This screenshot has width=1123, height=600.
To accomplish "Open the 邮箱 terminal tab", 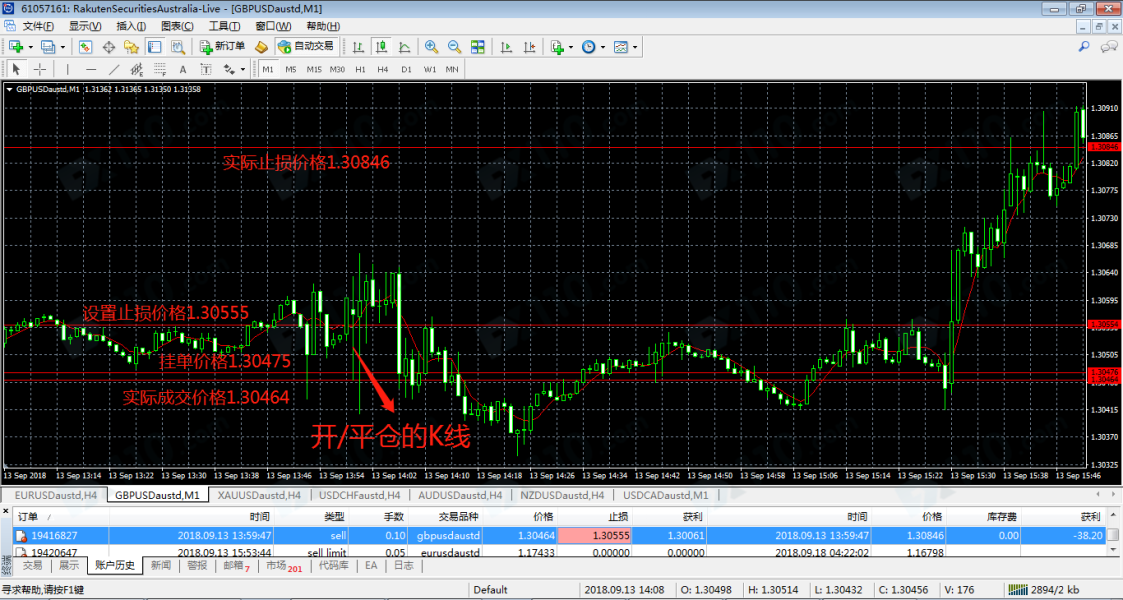I will click(236, 566).
